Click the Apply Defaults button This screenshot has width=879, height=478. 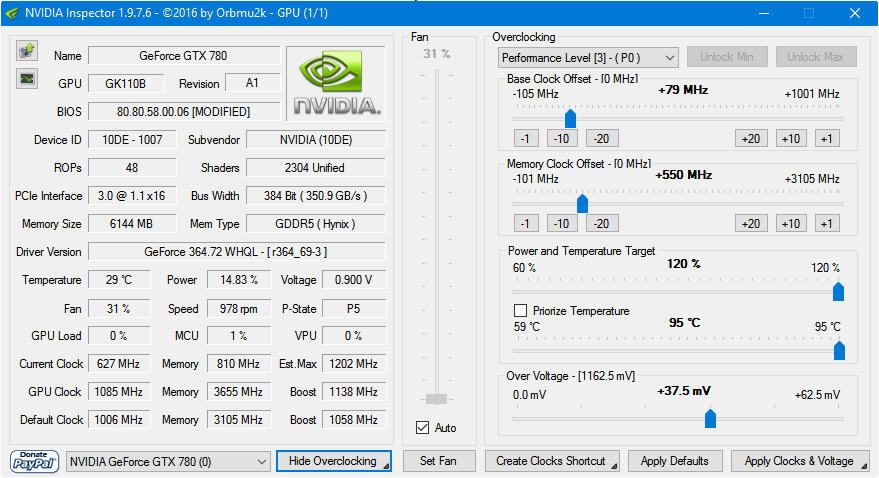tap(675, 461)
